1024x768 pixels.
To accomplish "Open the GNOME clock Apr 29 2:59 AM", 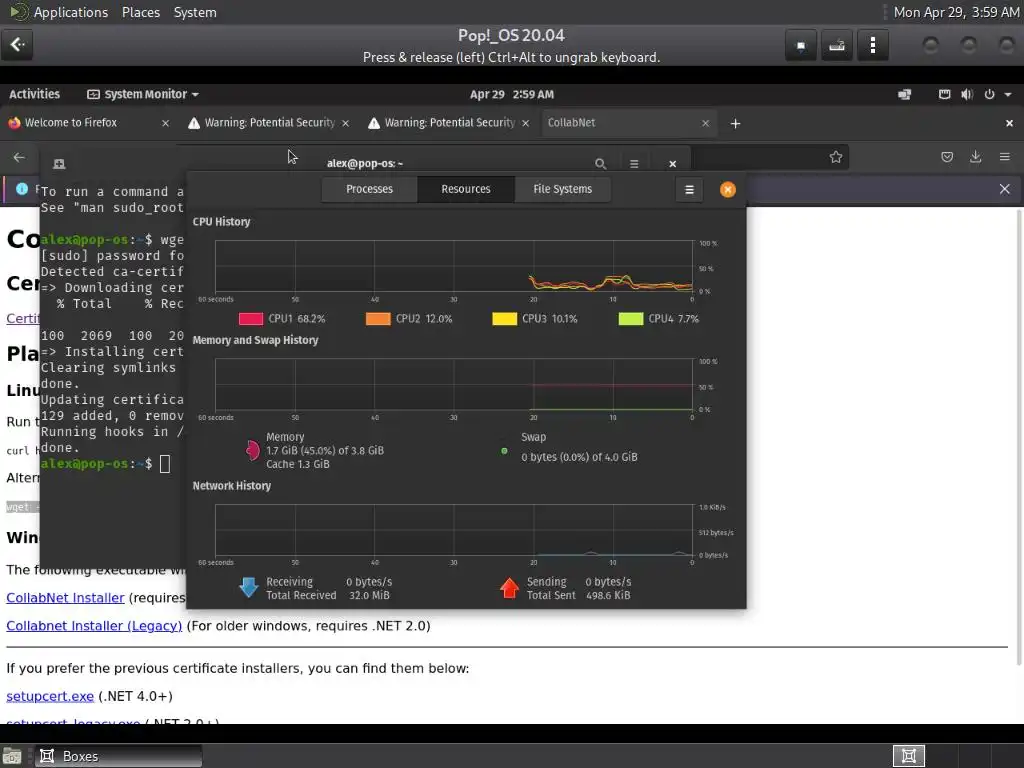I will [x=512, y=94].
